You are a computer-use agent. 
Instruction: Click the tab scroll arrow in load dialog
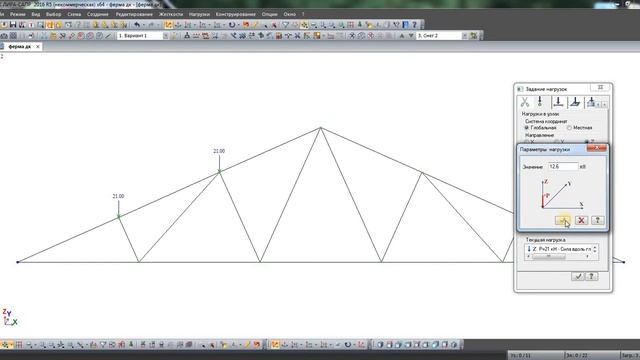tap(604, 104)
